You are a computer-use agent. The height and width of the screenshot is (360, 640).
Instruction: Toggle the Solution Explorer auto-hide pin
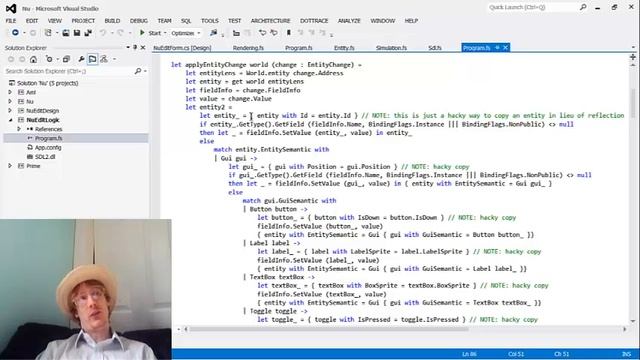coord(135,47)
